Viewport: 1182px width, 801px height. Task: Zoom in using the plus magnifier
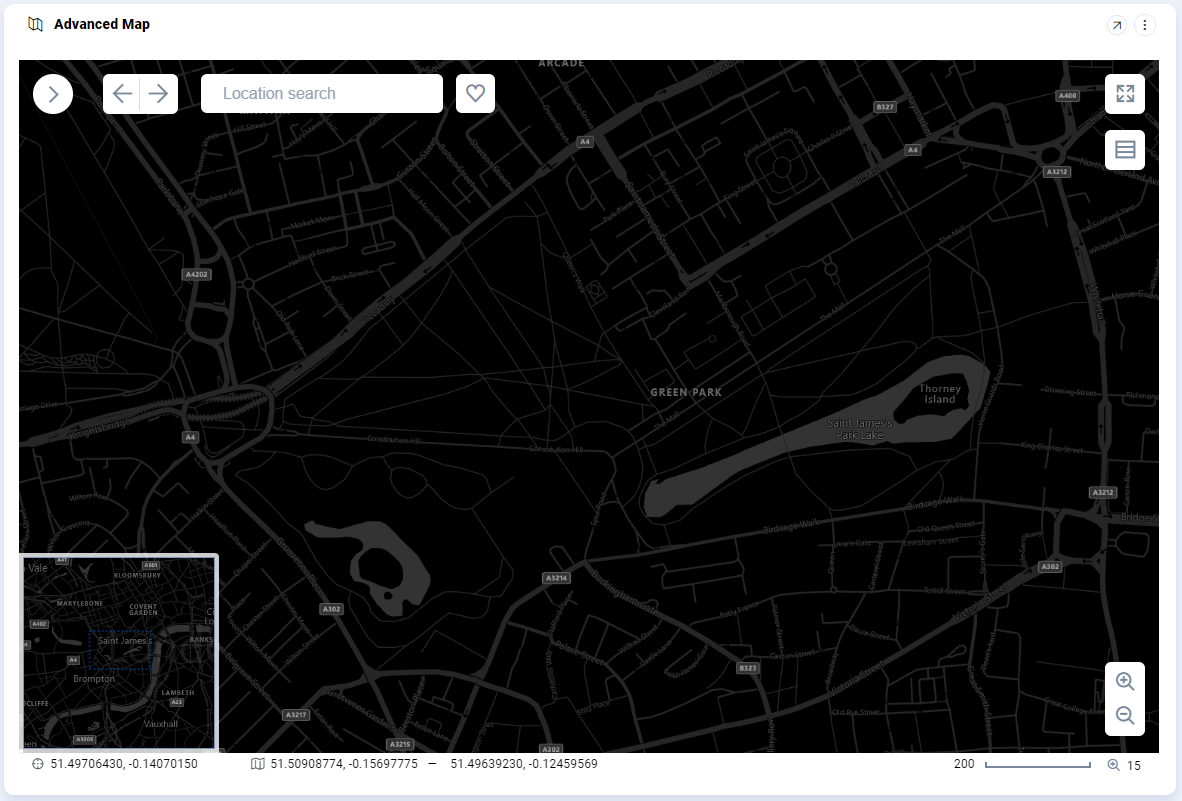tap(1124, 682)
